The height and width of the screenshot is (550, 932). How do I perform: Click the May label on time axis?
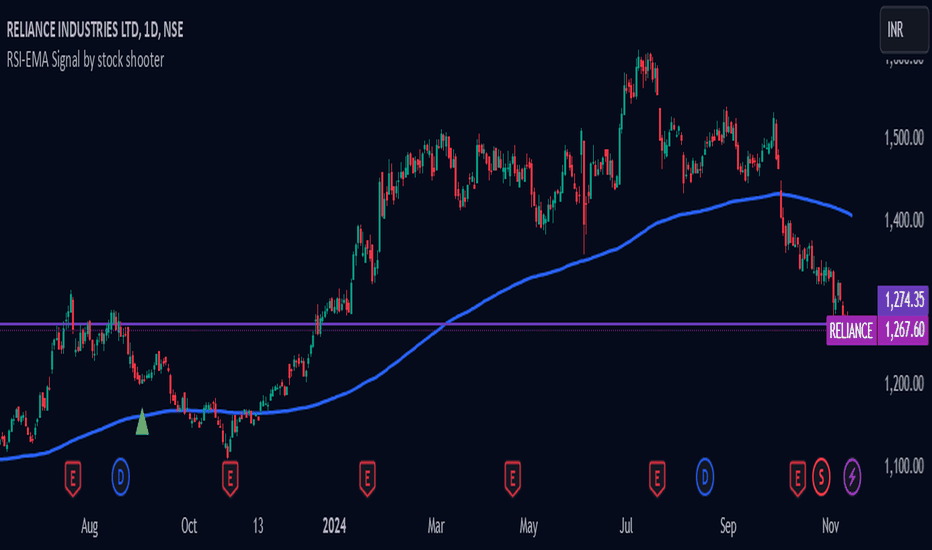(529, 527)
